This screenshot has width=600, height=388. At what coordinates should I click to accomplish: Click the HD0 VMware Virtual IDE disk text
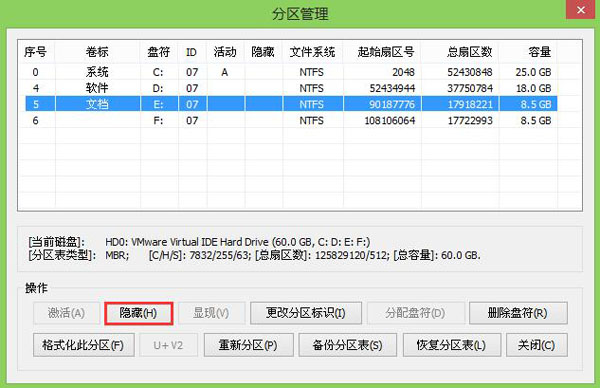[x=237, y=242]
